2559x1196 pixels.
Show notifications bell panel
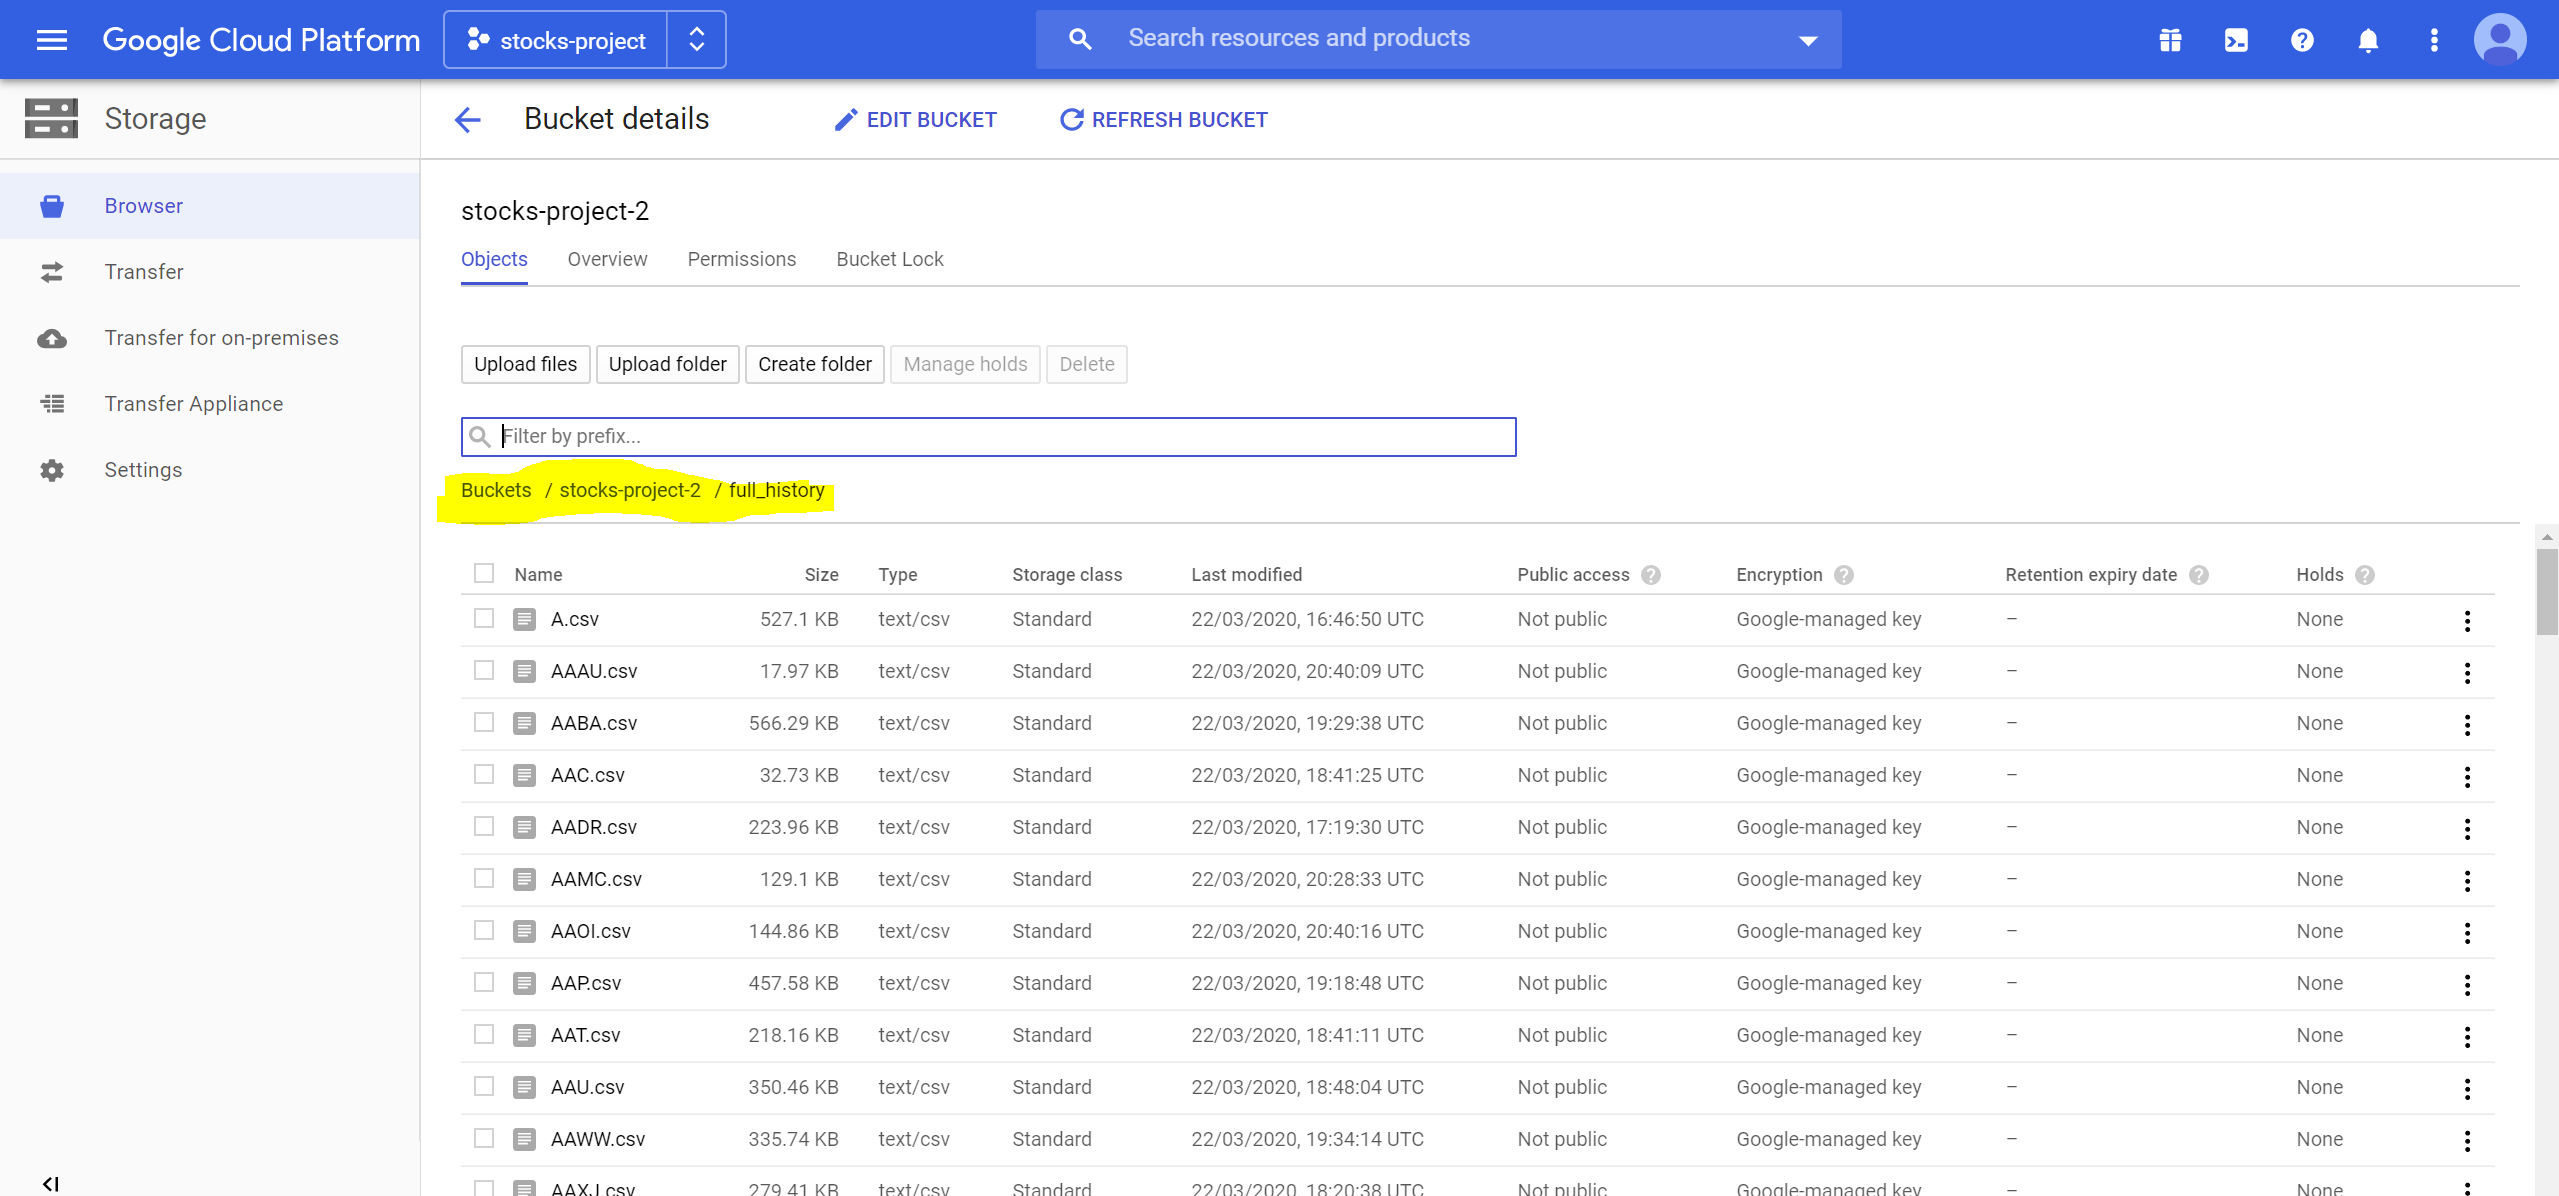2367,40
